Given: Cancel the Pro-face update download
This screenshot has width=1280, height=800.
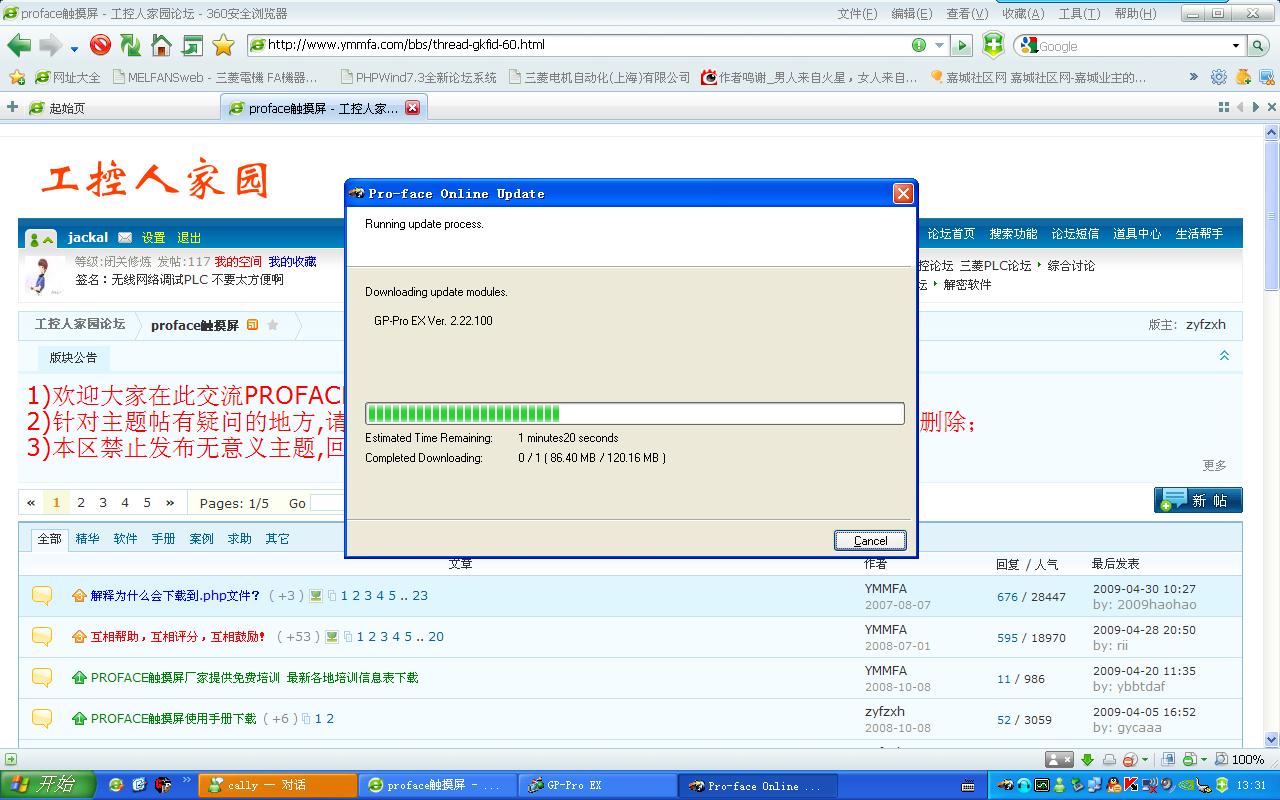Looking at the screenshot, I should coord(870,540).
